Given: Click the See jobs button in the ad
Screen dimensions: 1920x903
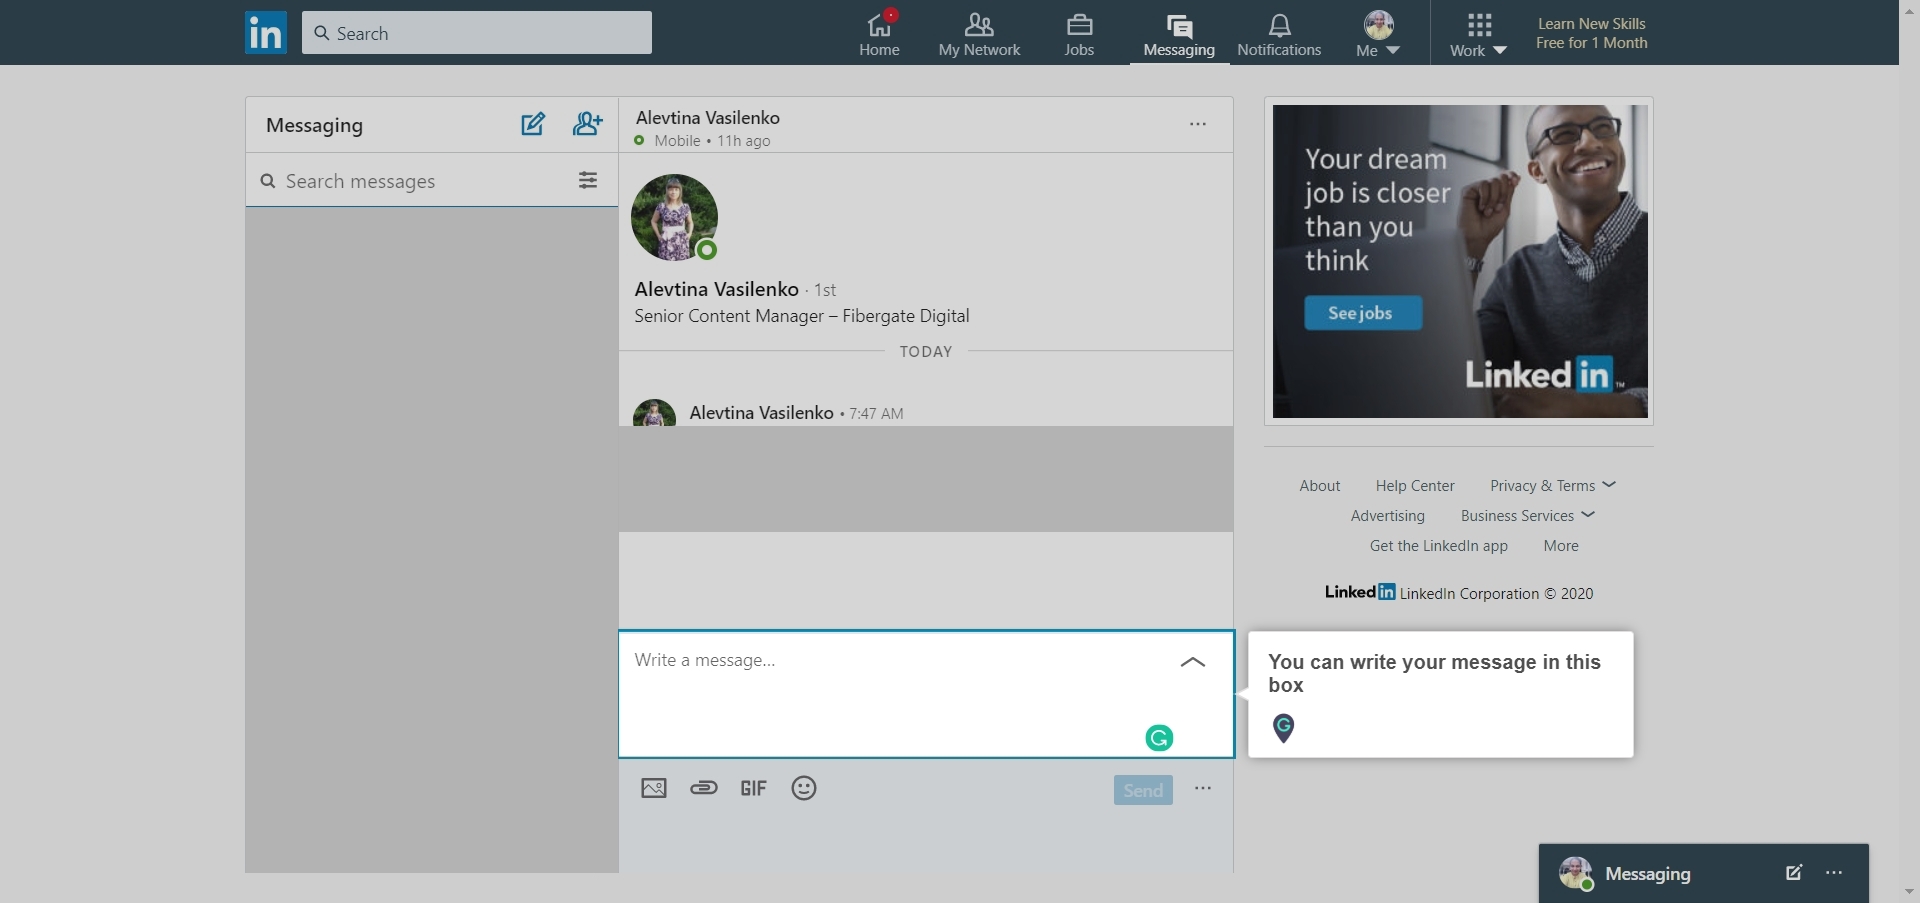Looking at the screenshot, I should coord(1363,312).
